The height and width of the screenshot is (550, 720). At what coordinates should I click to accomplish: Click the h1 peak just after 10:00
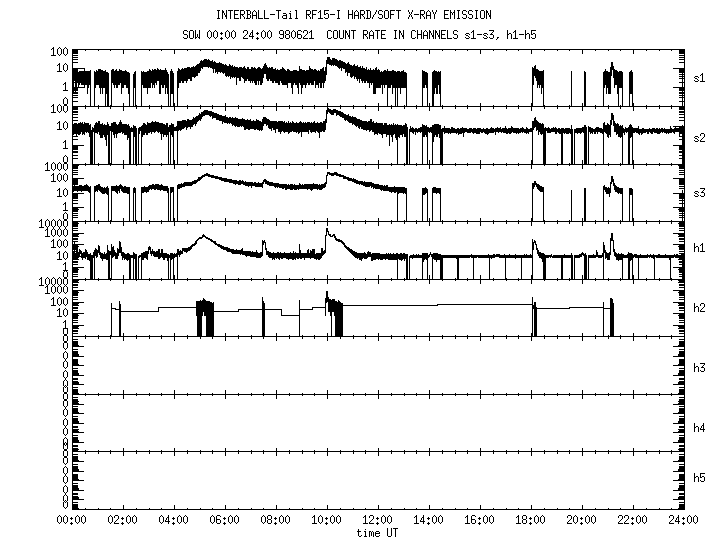pos(327,231)
